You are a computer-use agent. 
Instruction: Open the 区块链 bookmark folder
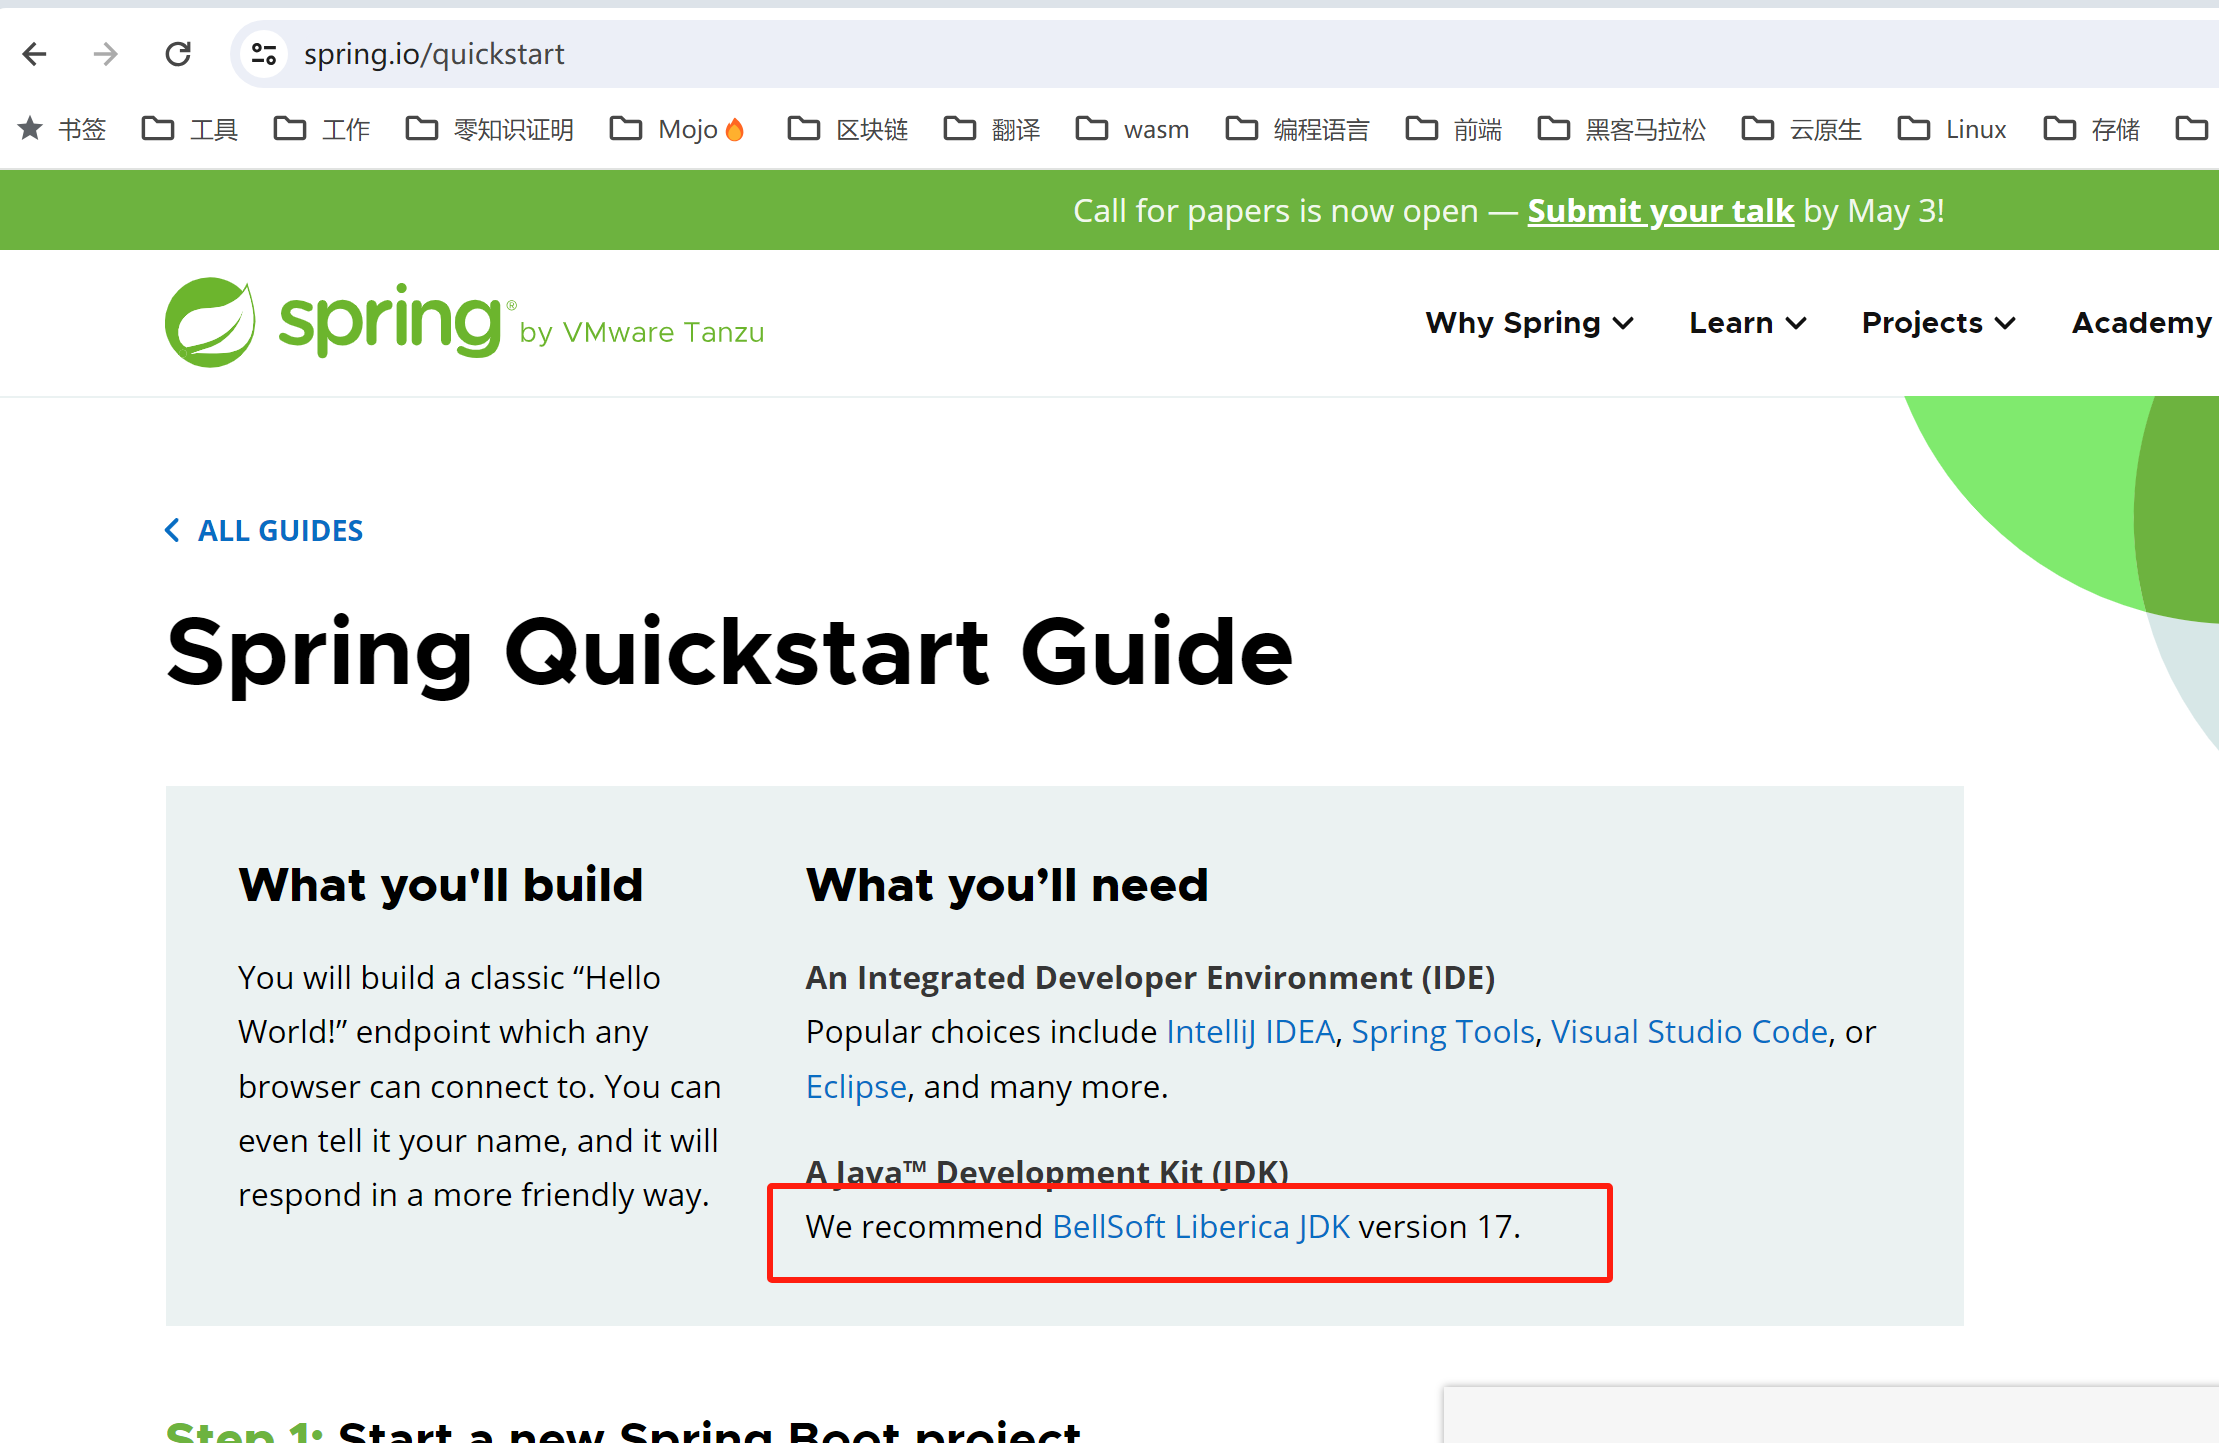tap(848, 129)
